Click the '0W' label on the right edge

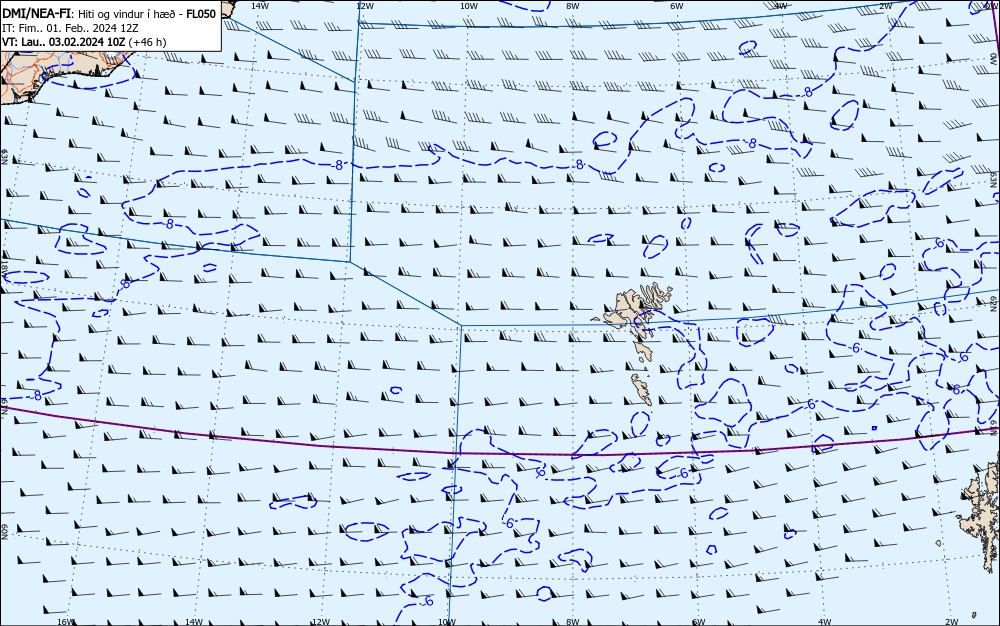point(995,57)
